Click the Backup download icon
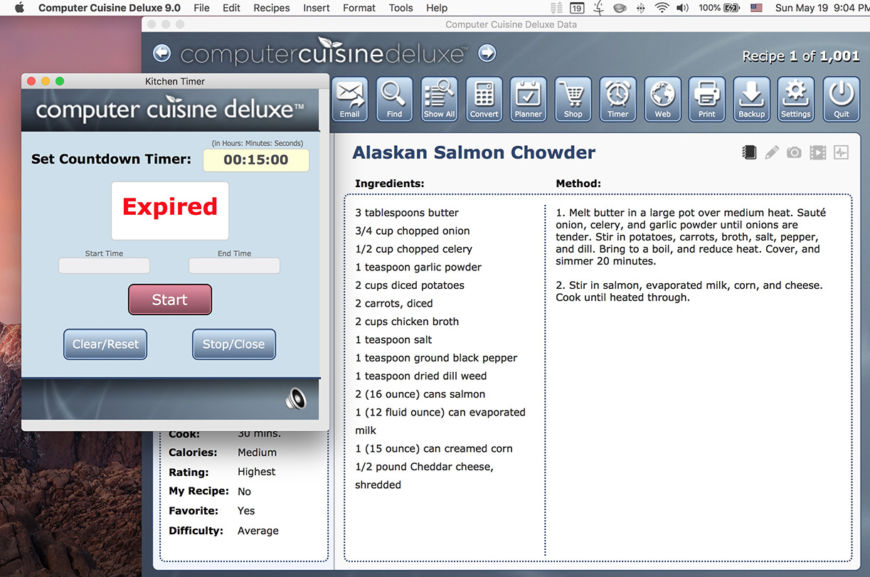 pyautogui.click(x=751, y=99)
